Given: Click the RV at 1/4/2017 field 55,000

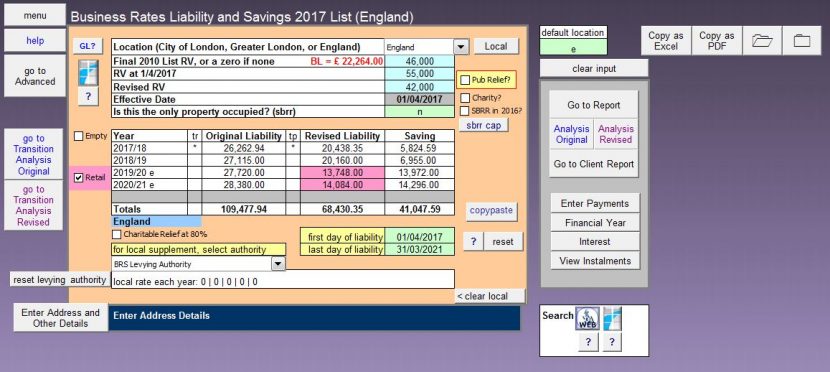Looking at the screenshot, I should coord(419,74).
